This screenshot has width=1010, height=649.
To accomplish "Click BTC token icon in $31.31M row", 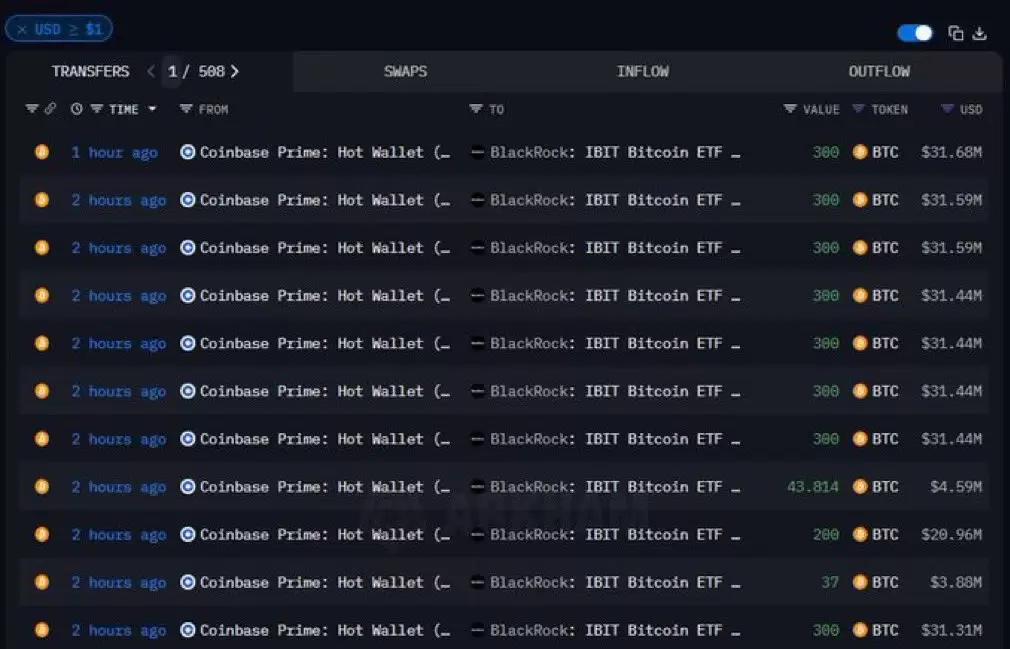I will pos(860,630).
